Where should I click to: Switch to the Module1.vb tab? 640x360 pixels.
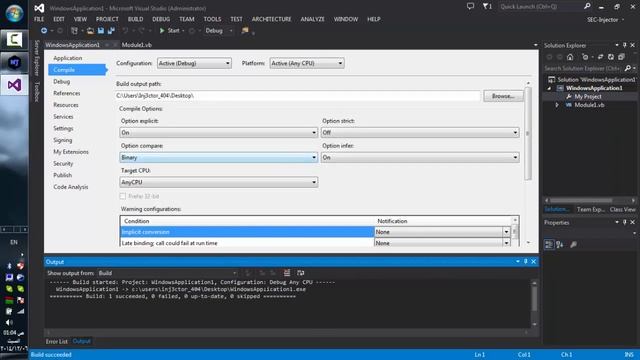[137, 45]
